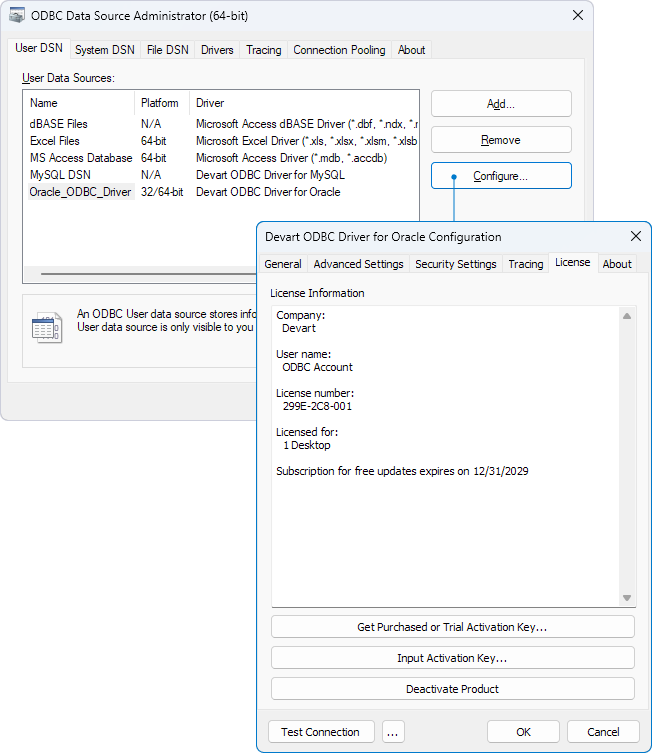Click the Deactivate Product button
This screenshot has height=753, width=652.
[x=453, y=689]
